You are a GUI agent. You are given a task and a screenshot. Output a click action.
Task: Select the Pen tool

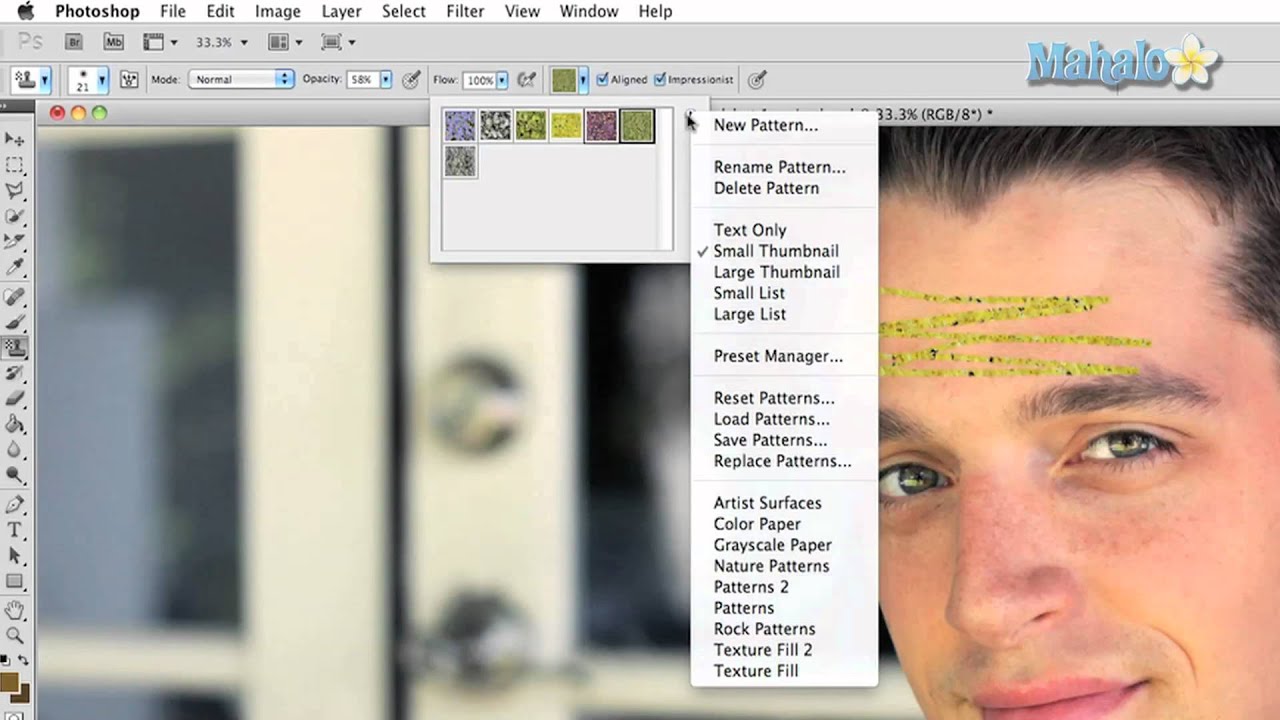(x=15, y=505)
